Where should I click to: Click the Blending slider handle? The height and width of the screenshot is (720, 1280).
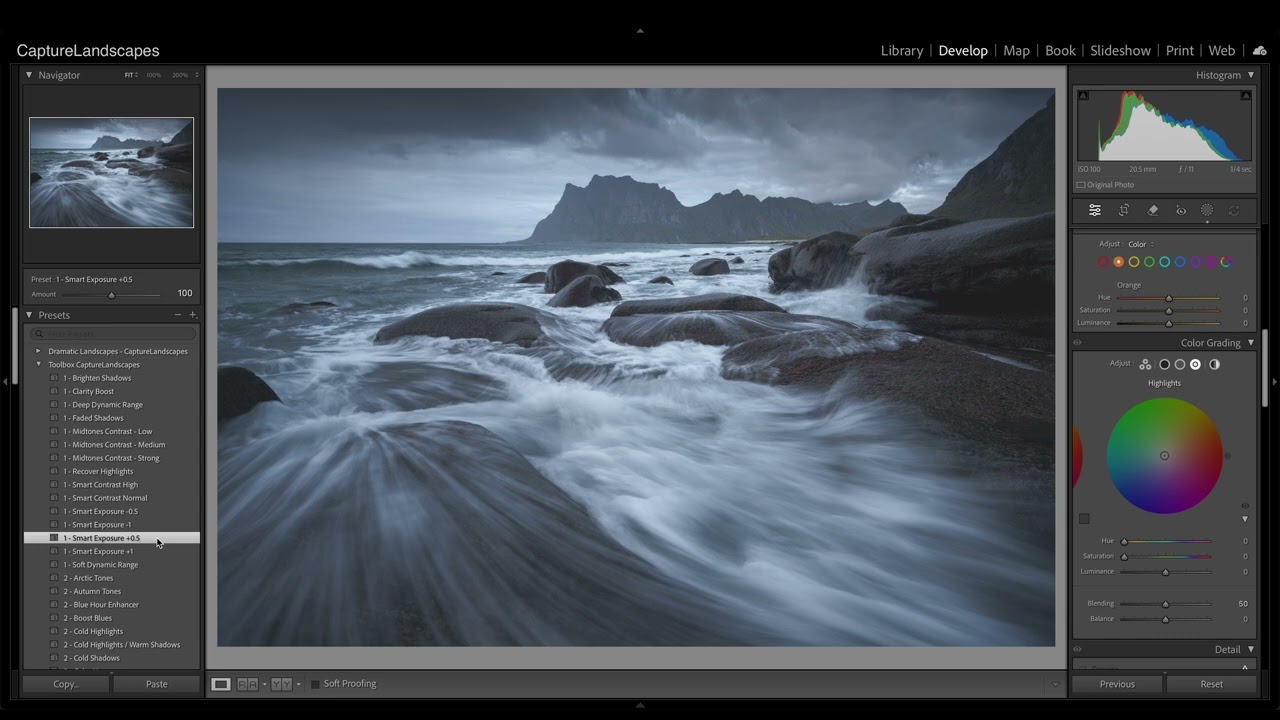[x=1165, y=604]
